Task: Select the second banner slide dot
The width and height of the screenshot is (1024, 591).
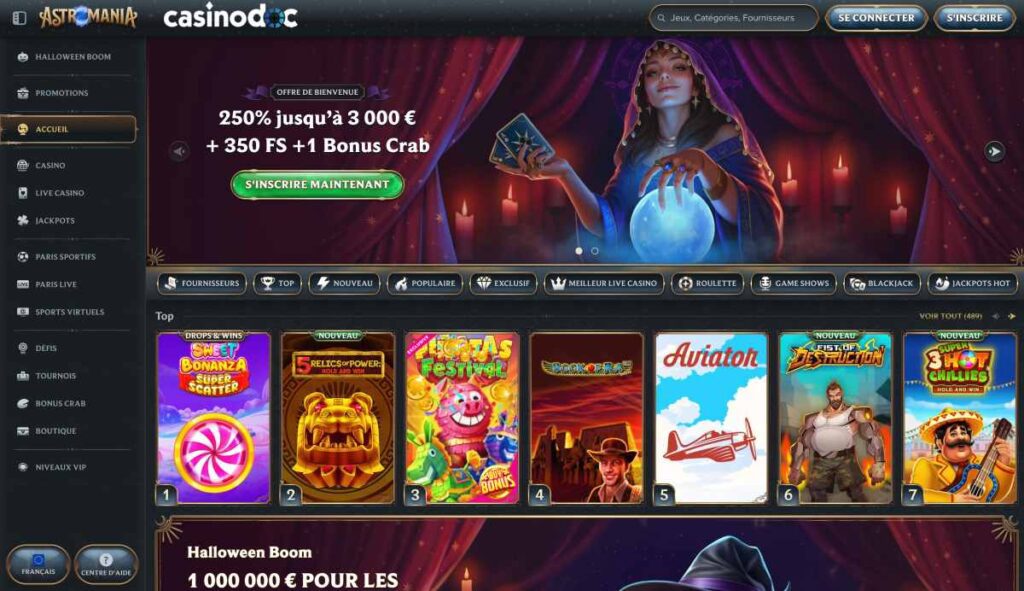Action: [x=594, y=251]
